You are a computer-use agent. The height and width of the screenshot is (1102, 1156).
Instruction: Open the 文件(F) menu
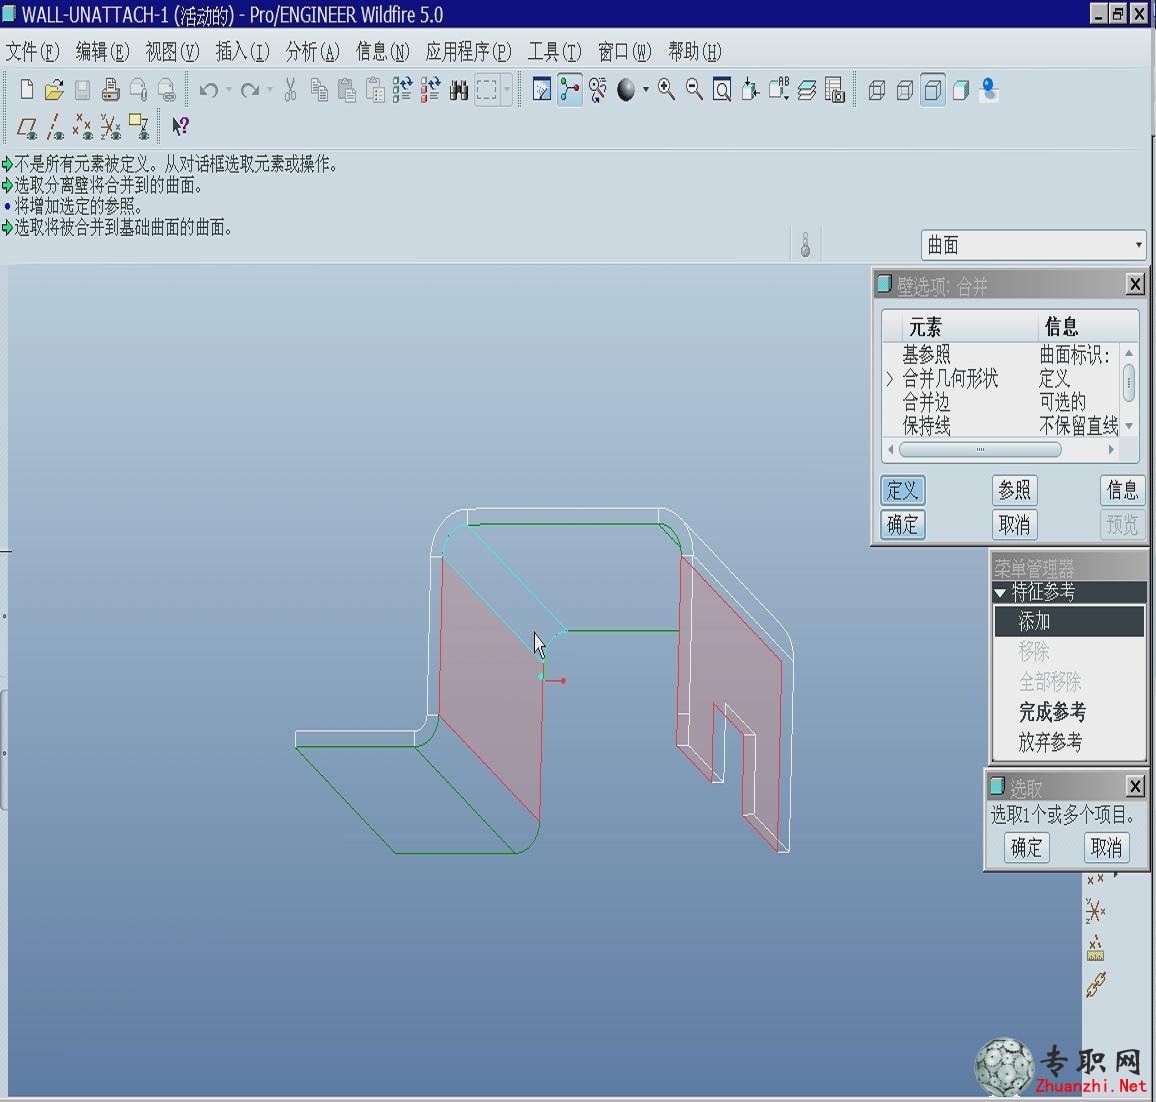(32, 52)
